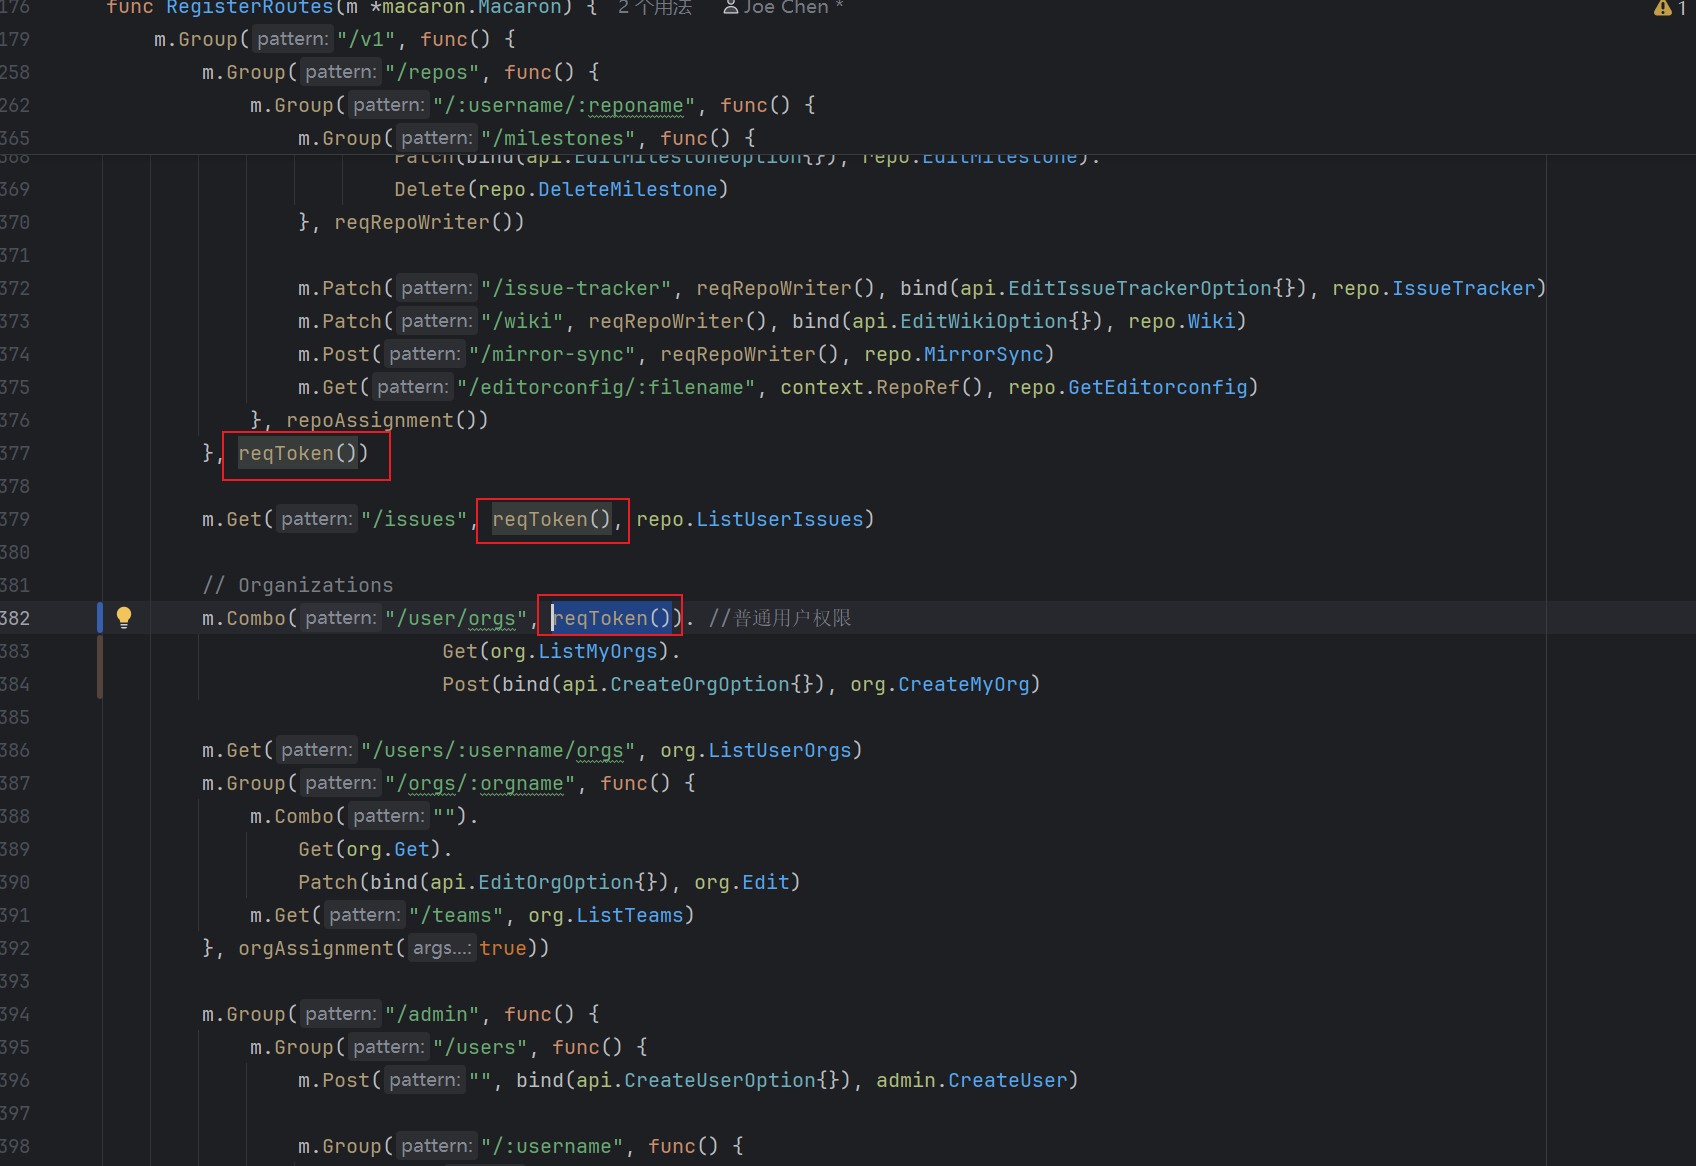The width and height of the screenshot is (1696, 1166).
Task: Click the macaron.Macaron type in the function signature
Action: (474, 8)
